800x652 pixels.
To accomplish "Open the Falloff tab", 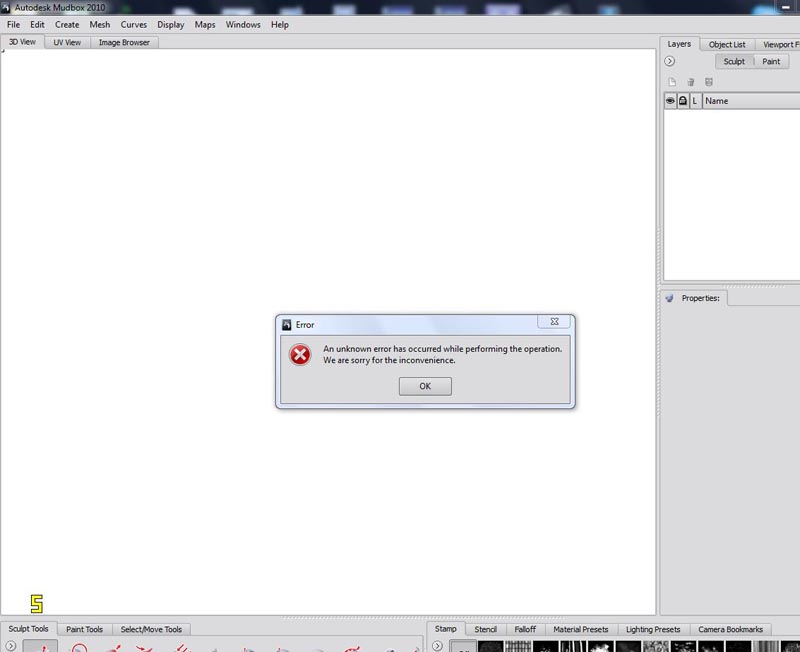I will (x=525, y=629).
